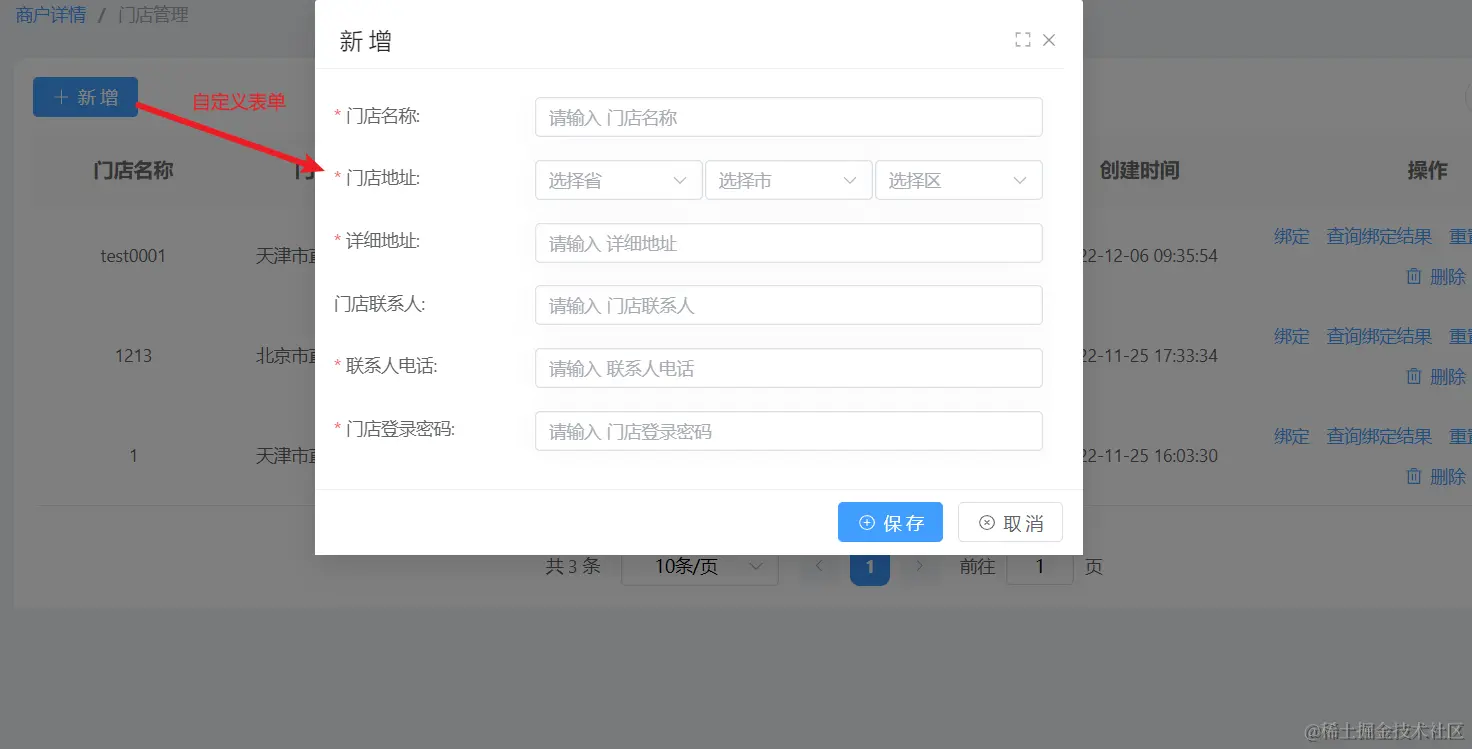This screenshot has height=749, width=1472.
Task: Click the circled plus icon inside the 保存 button
Action: (x=866, y=521)
